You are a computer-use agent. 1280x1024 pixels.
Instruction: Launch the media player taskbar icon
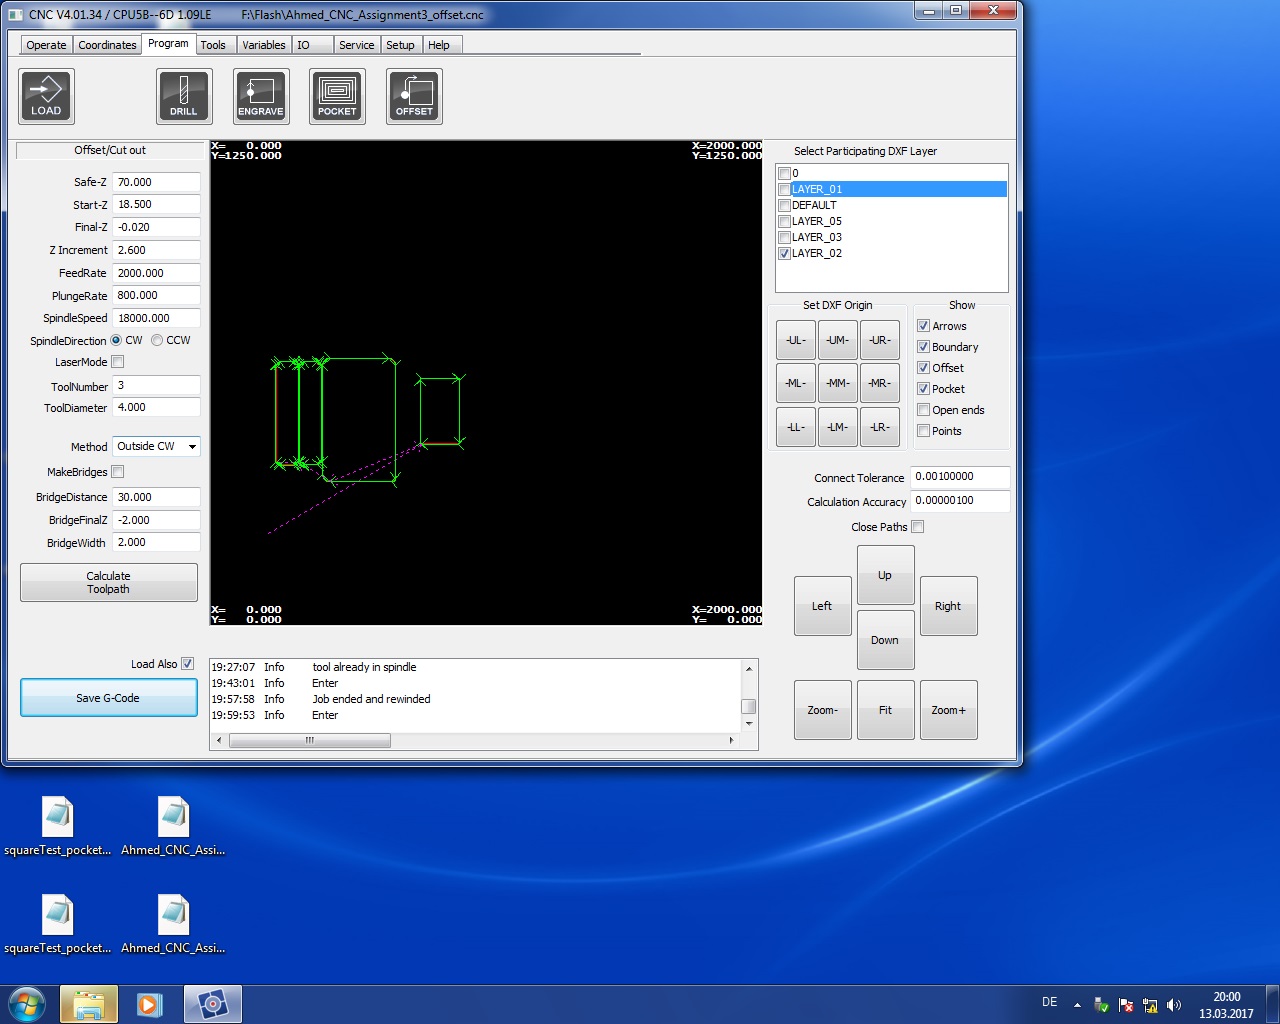[150, 1004]
